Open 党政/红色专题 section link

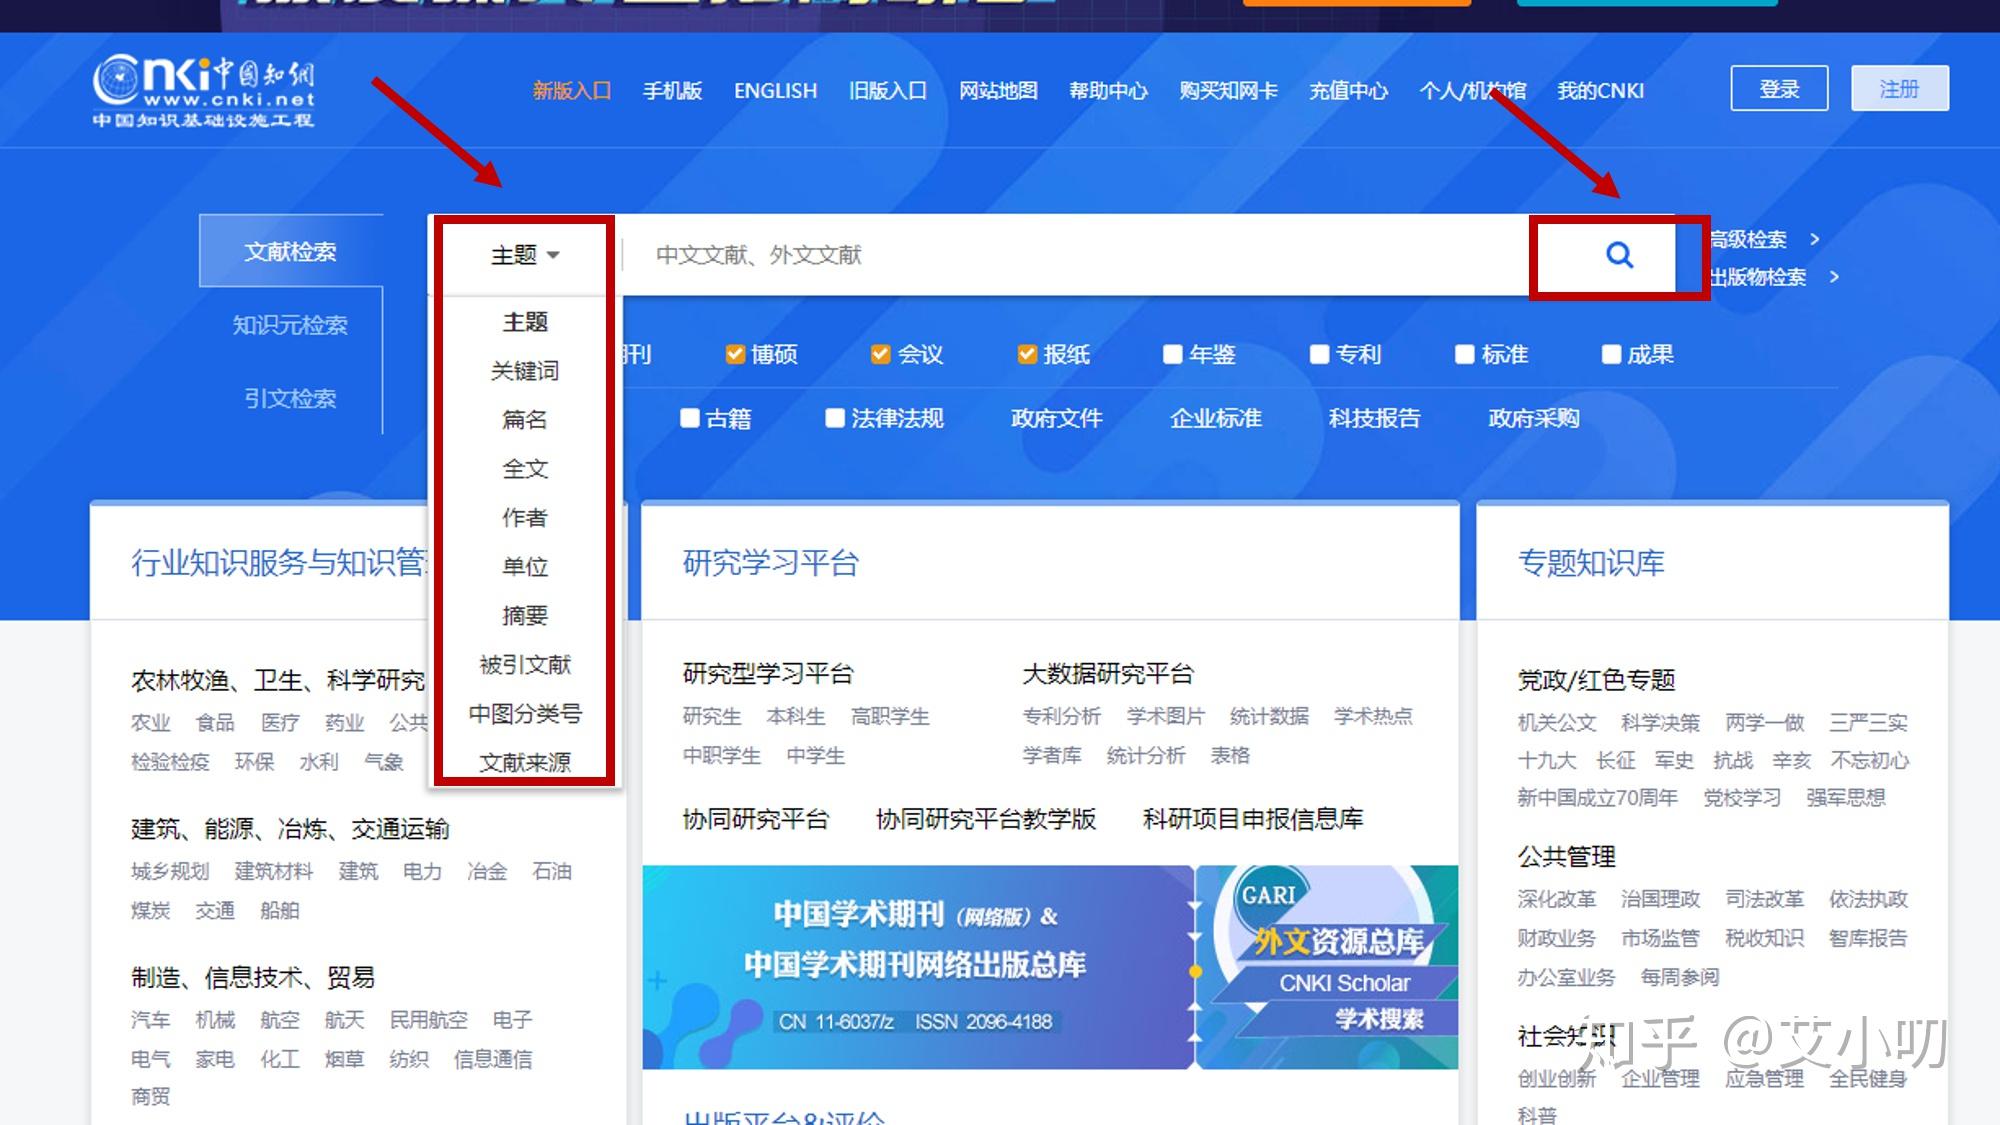coord(1596,680)
